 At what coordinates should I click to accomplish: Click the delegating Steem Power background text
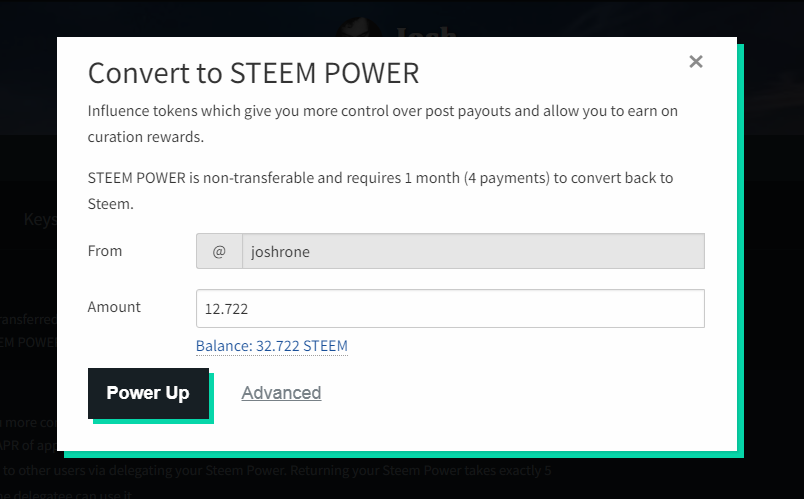(300, 471)
